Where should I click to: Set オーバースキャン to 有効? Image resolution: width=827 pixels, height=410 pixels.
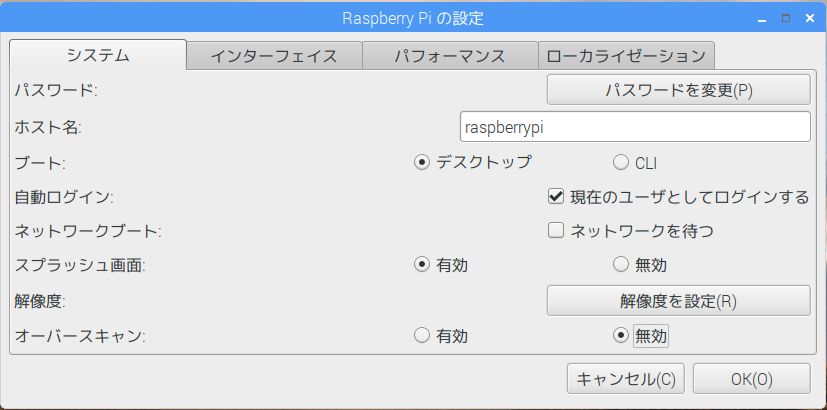click(441, 336)
